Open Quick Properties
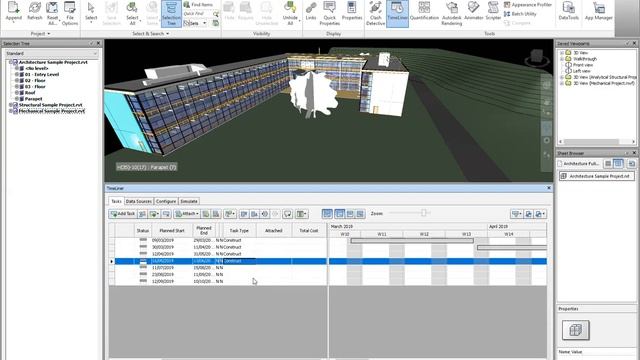 tap(329, 12)
